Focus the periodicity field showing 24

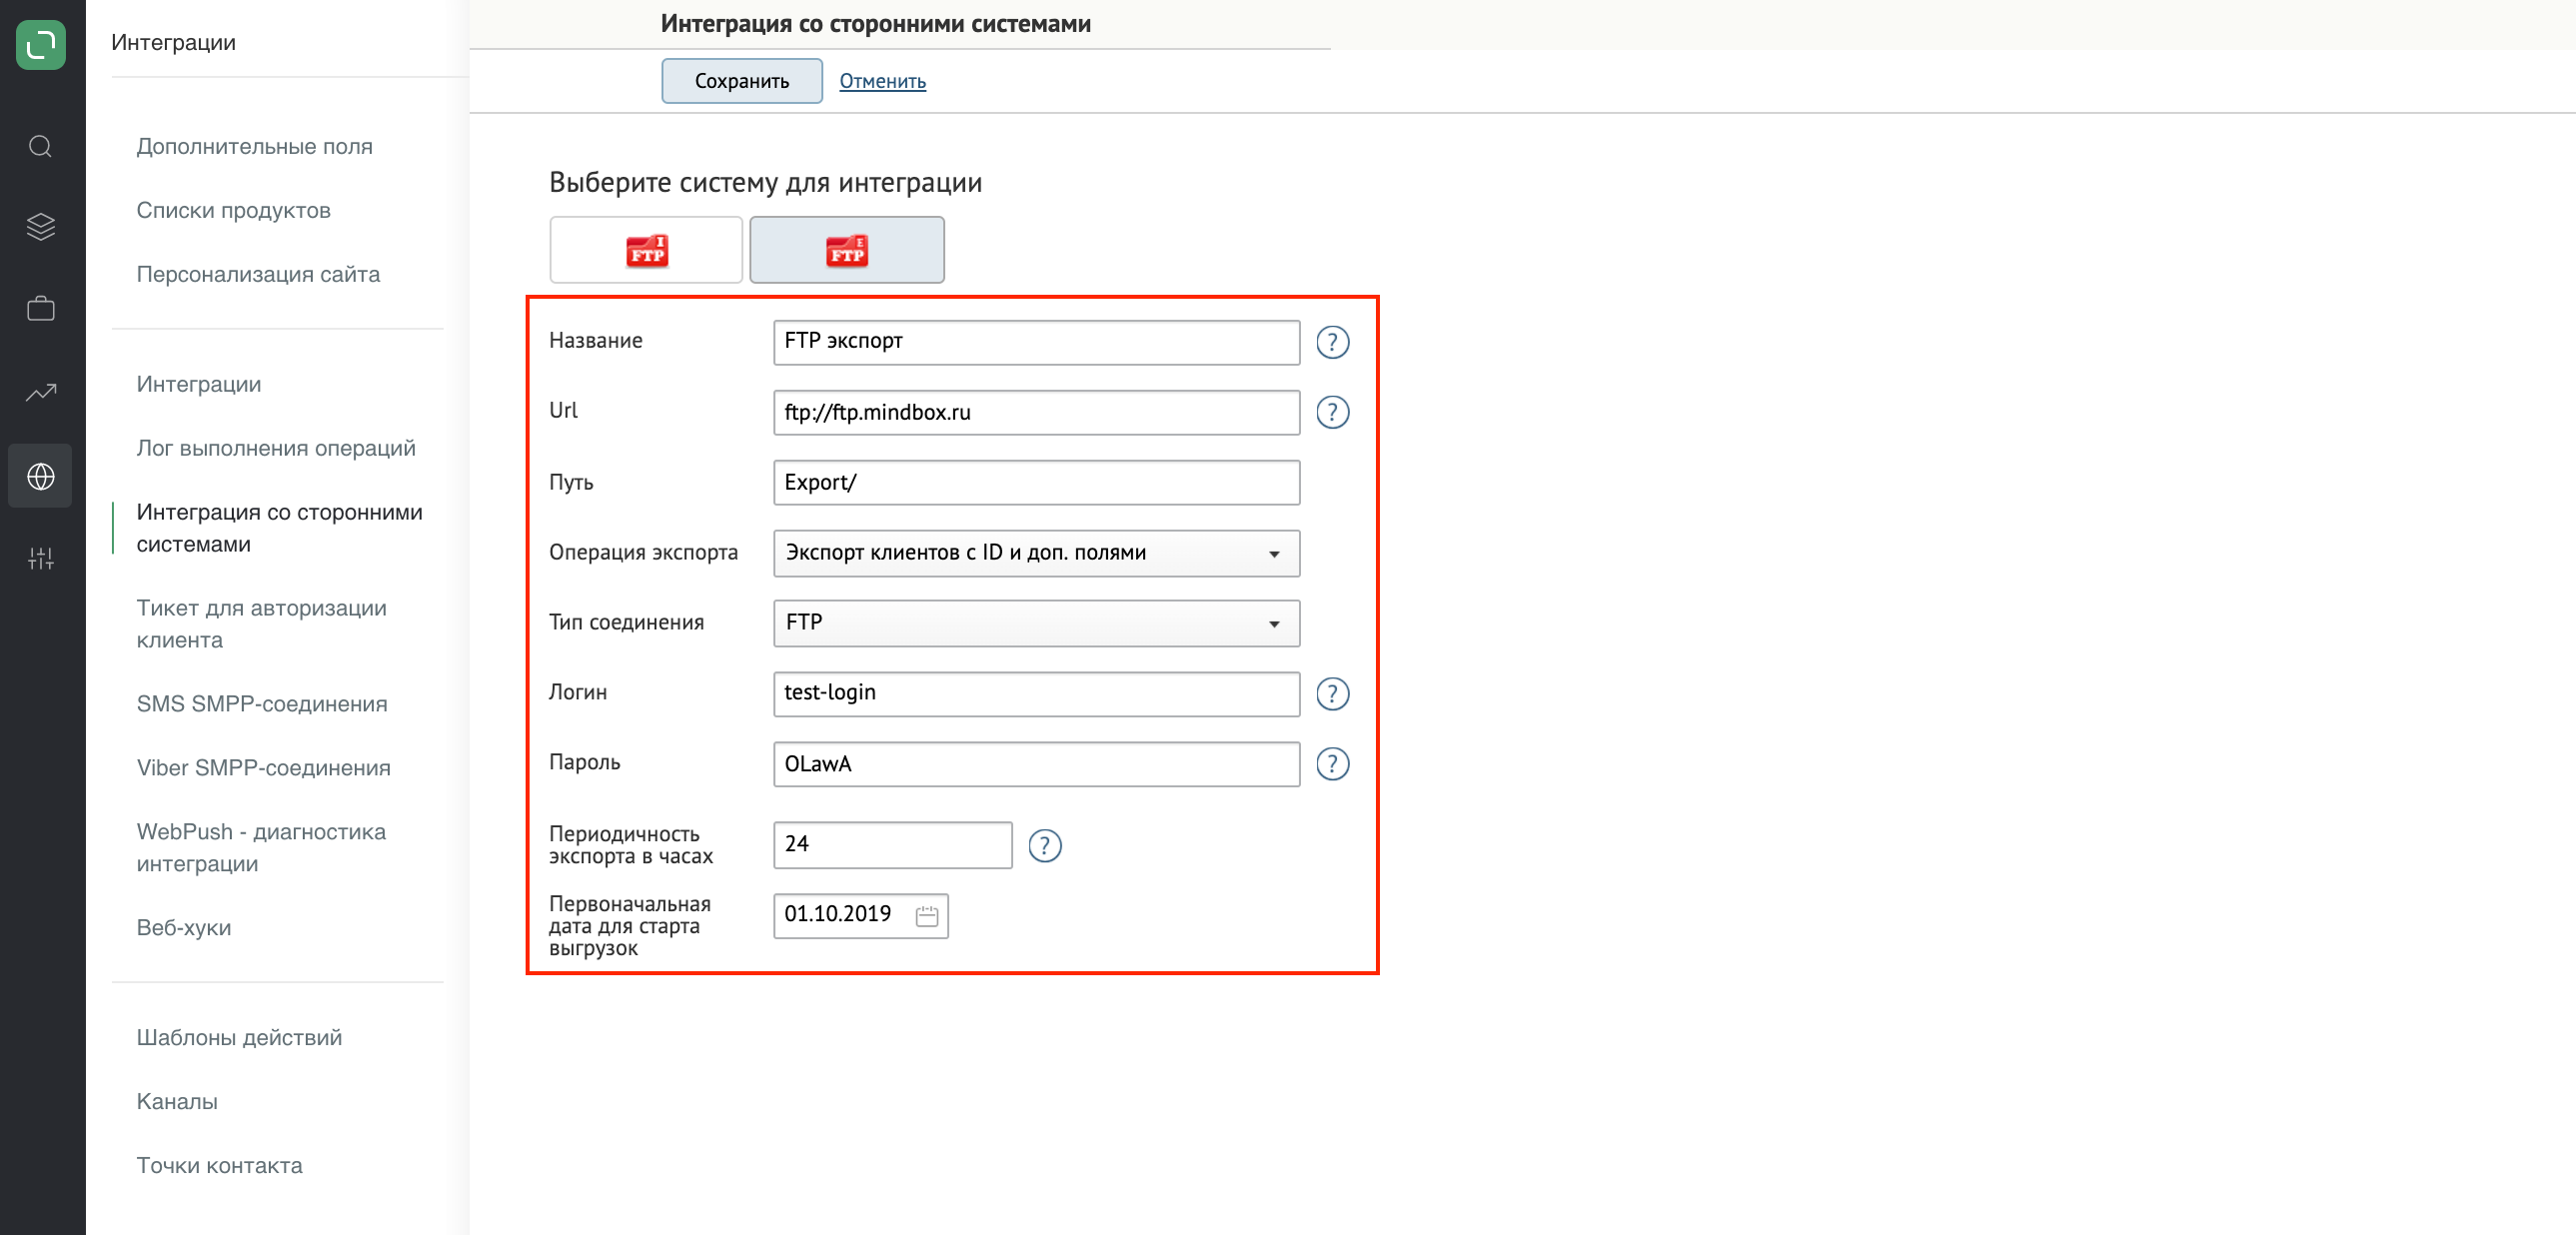[x=892, y=845]
